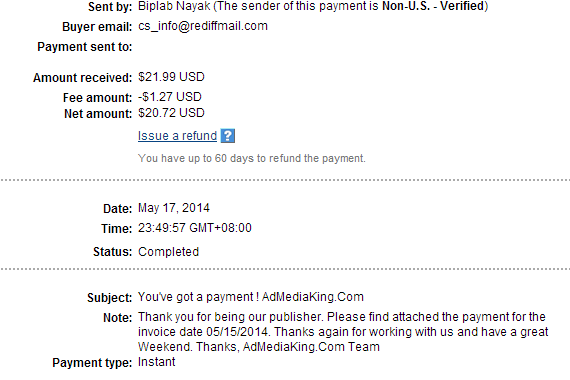This screenshot has height=380, width=570.
Task: Open the blue question mark help icon
Action: pos(228,136)
